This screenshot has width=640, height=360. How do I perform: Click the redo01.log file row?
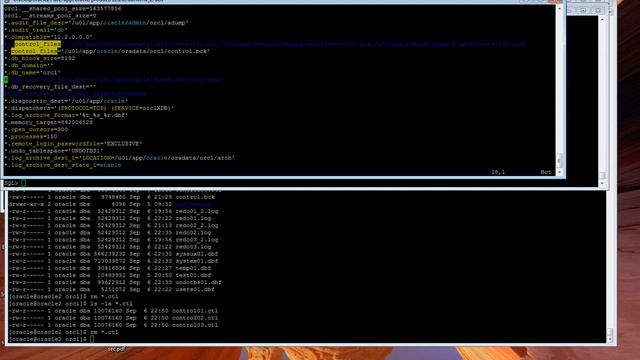click(110, 218)
